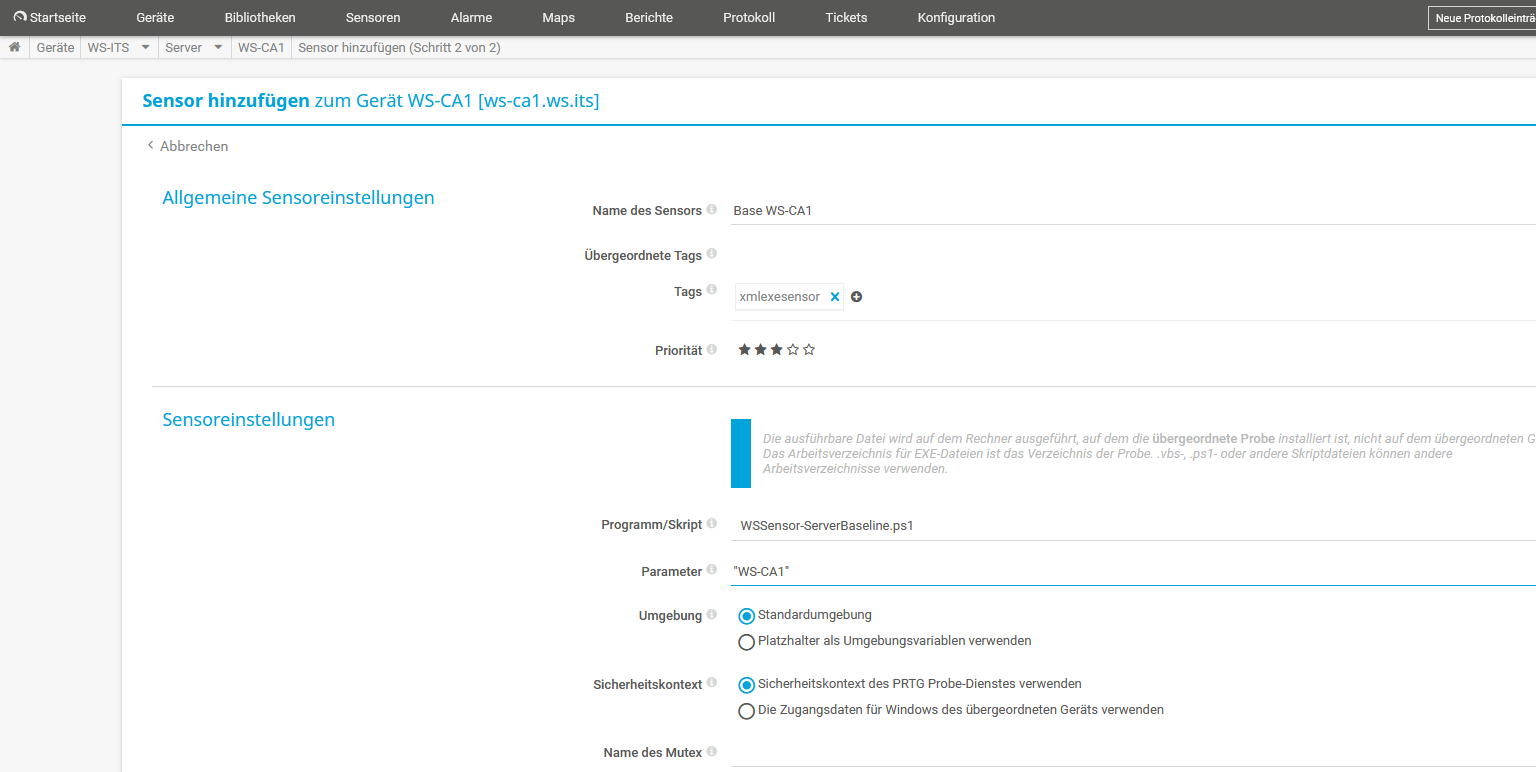Image resolution: width=1536 pixels, height=772 pixels.
Task: Show help for Übergeordnete Tags
Action: pos(712,255)
